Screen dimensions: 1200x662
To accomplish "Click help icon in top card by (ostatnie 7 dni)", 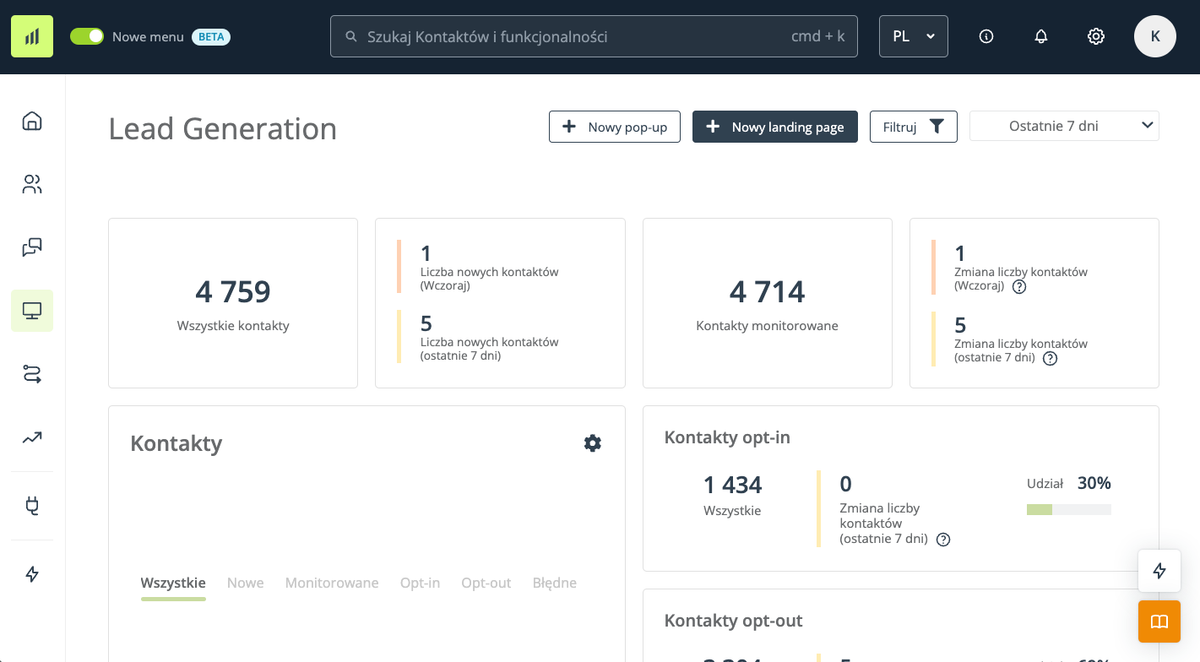I will pos(1050,358).
